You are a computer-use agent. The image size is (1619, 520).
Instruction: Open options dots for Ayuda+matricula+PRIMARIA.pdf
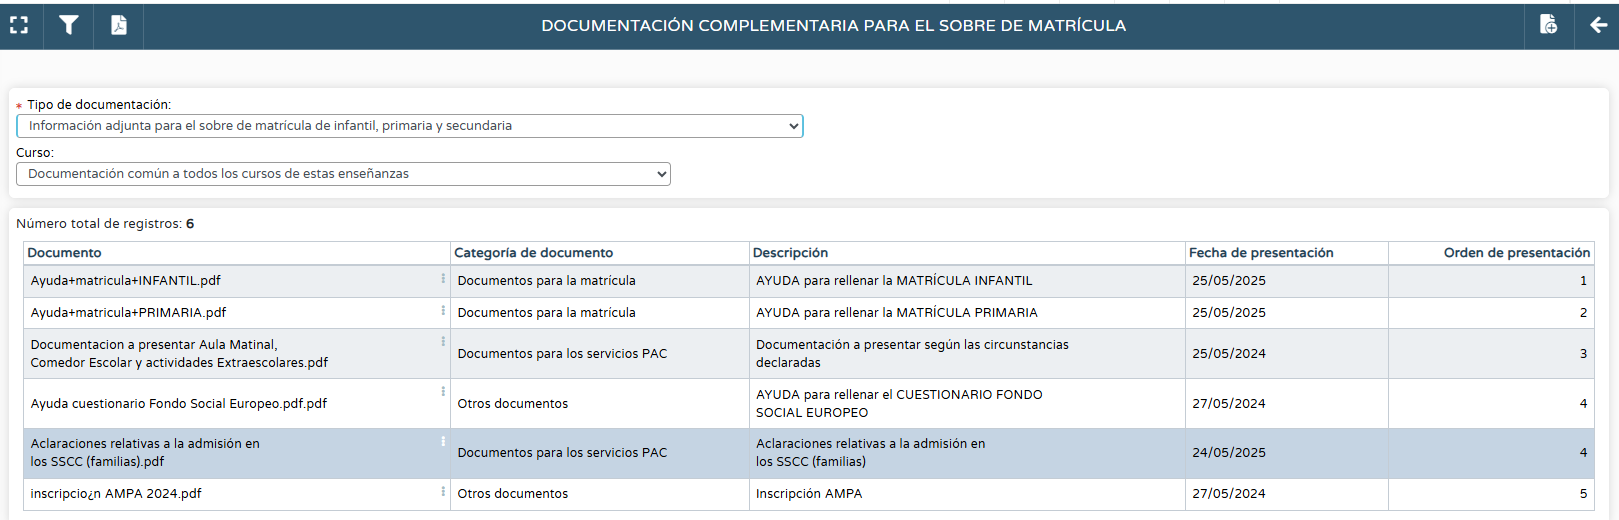coord(443,311)
